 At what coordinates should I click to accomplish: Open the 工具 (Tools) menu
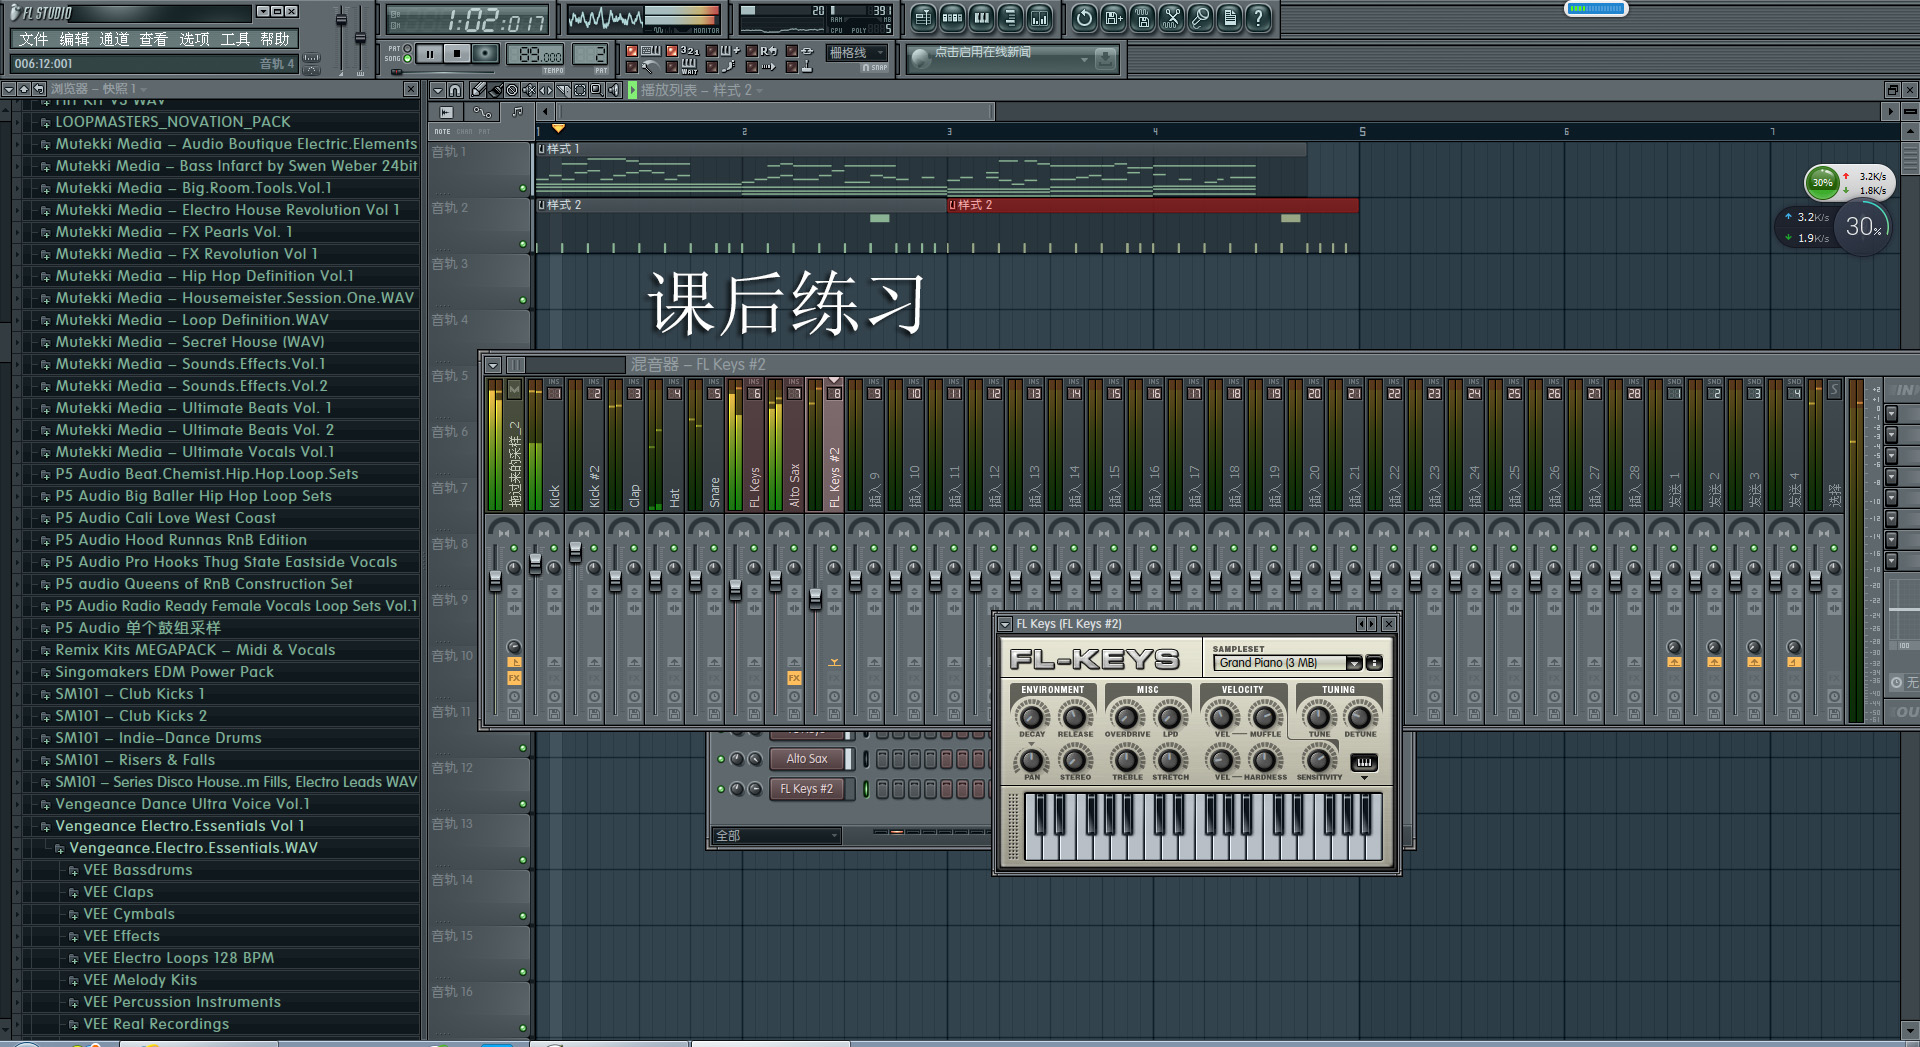click(x=235, y=39)
